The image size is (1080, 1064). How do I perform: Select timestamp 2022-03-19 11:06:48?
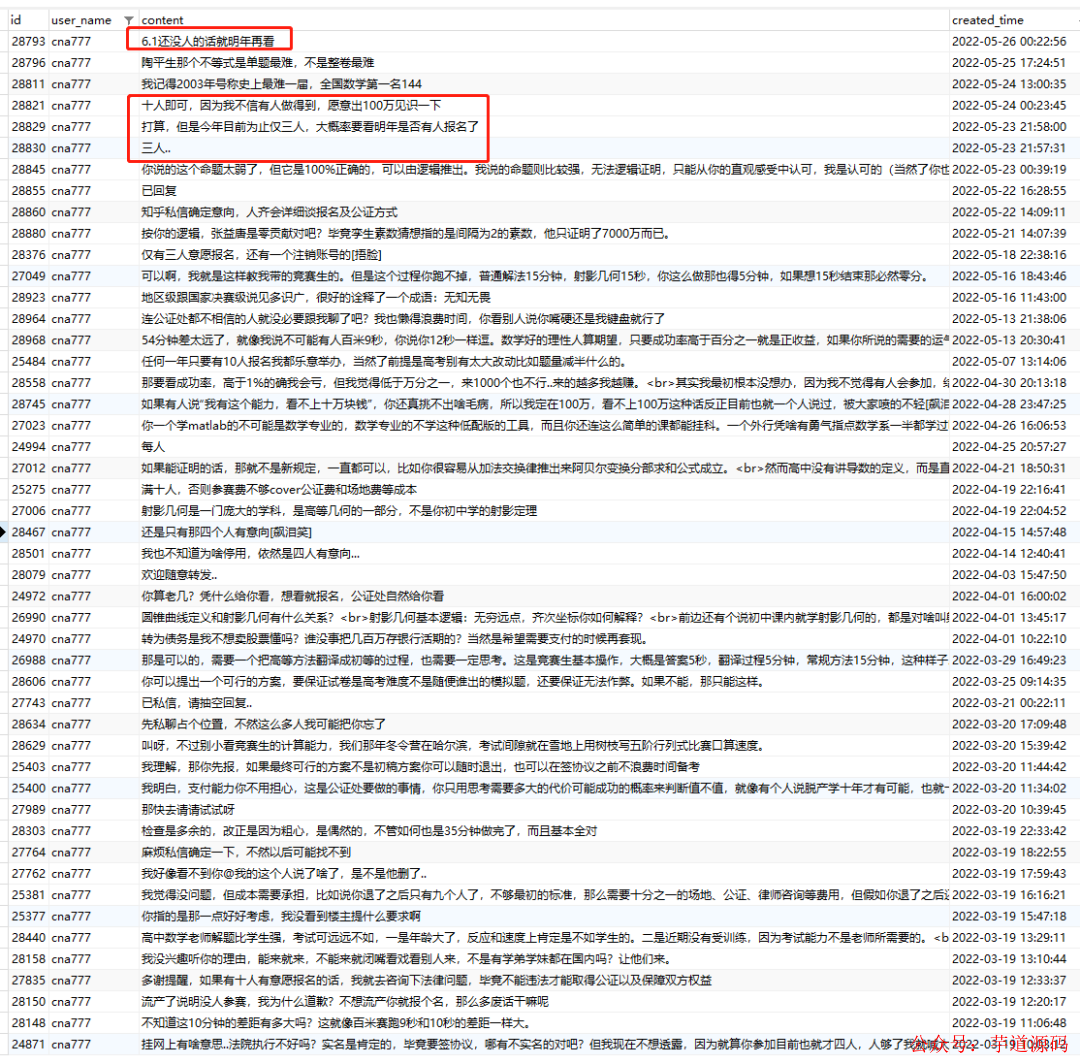point(1009,1023)
